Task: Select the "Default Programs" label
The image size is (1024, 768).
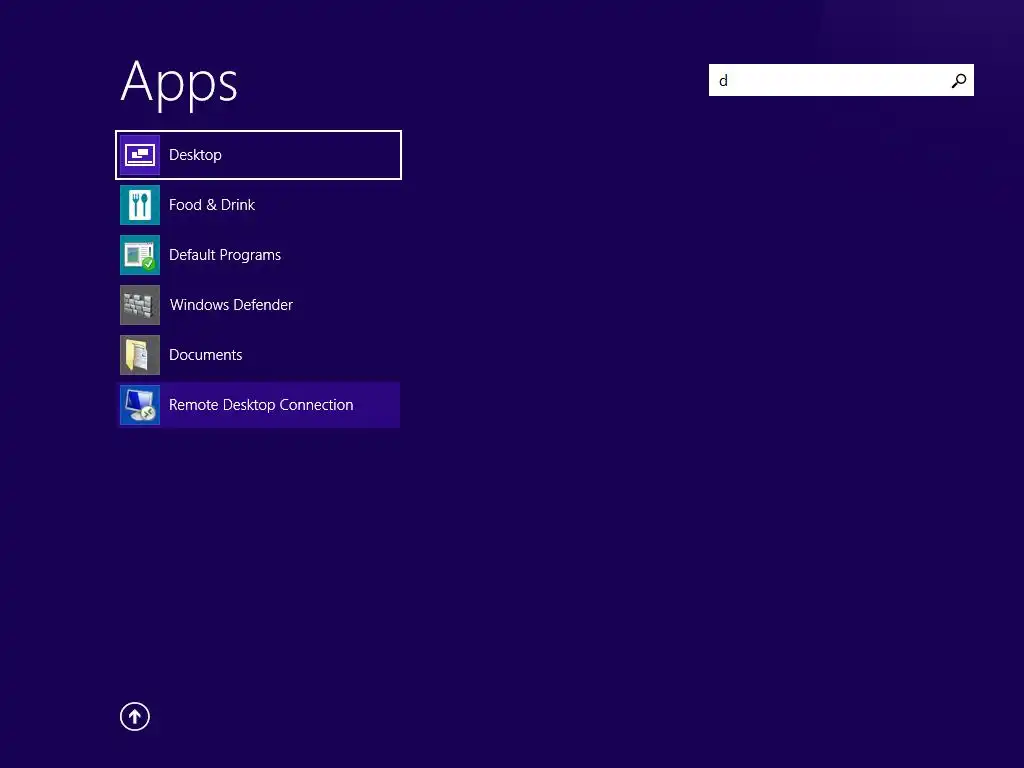Action: click(225, 255)
